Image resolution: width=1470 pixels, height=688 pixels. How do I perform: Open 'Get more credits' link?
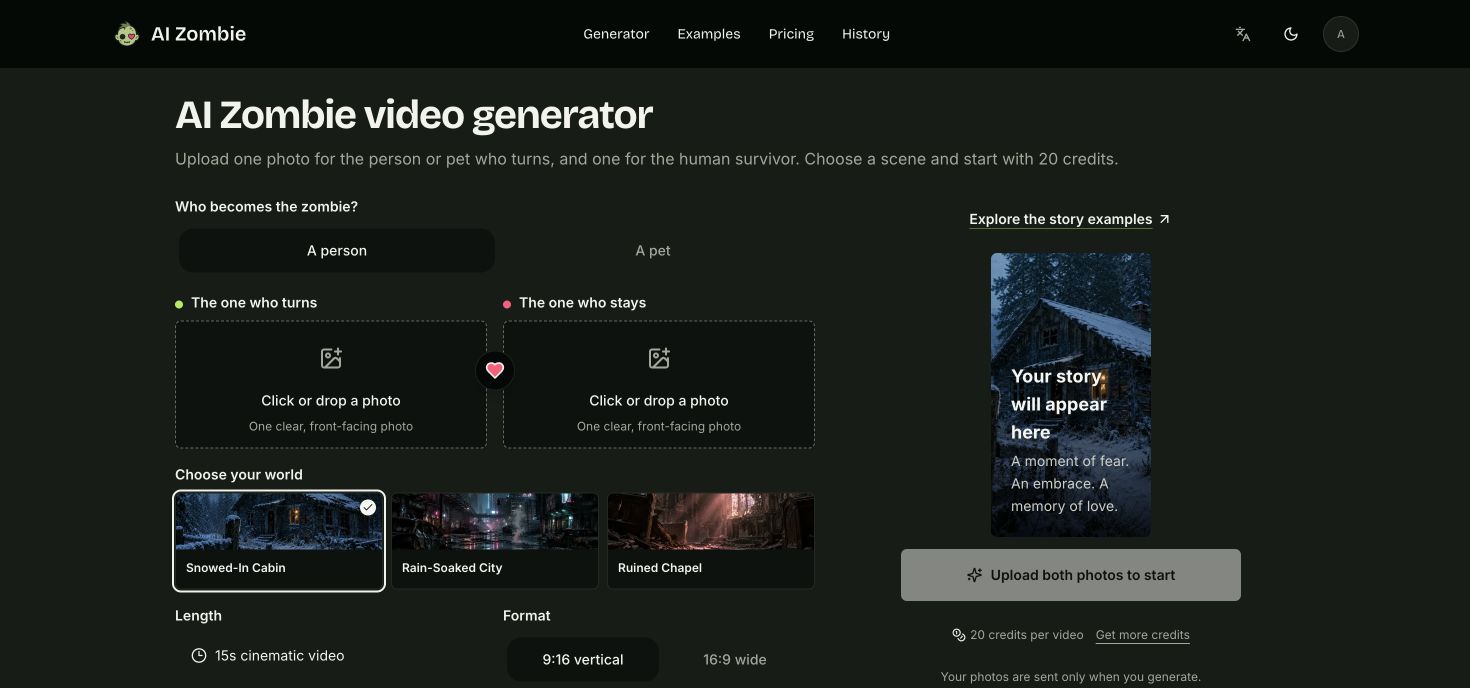coord(1143,635)
